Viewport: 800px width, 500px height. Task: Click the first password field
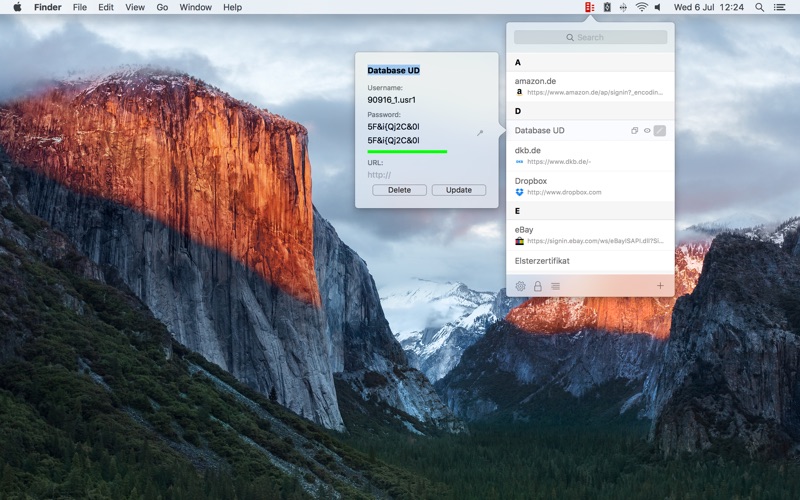(x=393, y=127)
